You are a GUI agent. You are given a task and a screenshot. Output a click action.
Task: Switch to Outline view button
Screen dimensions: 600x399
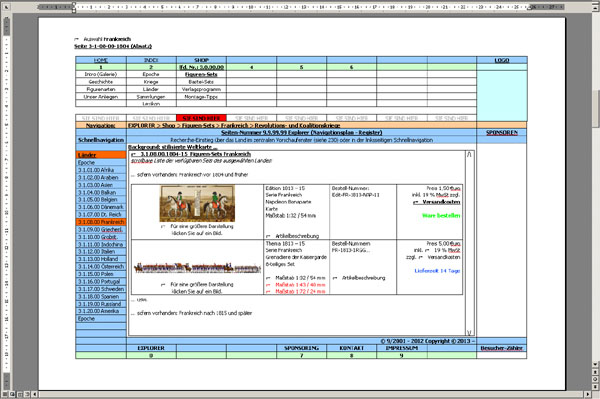click(27, 394)
